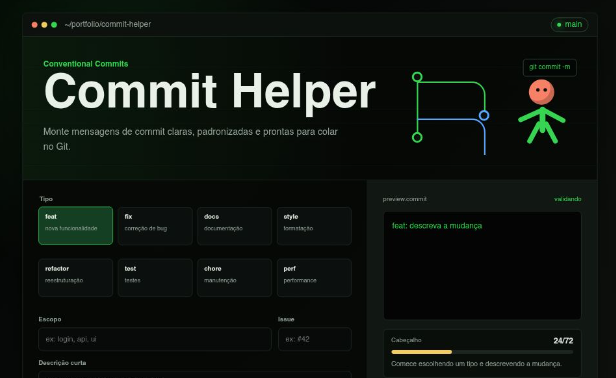Viewport: 616px width, 378px height.
Task: Click the 'Monte mensagens de commit' subtitle
Action: [x=190, y=139]
